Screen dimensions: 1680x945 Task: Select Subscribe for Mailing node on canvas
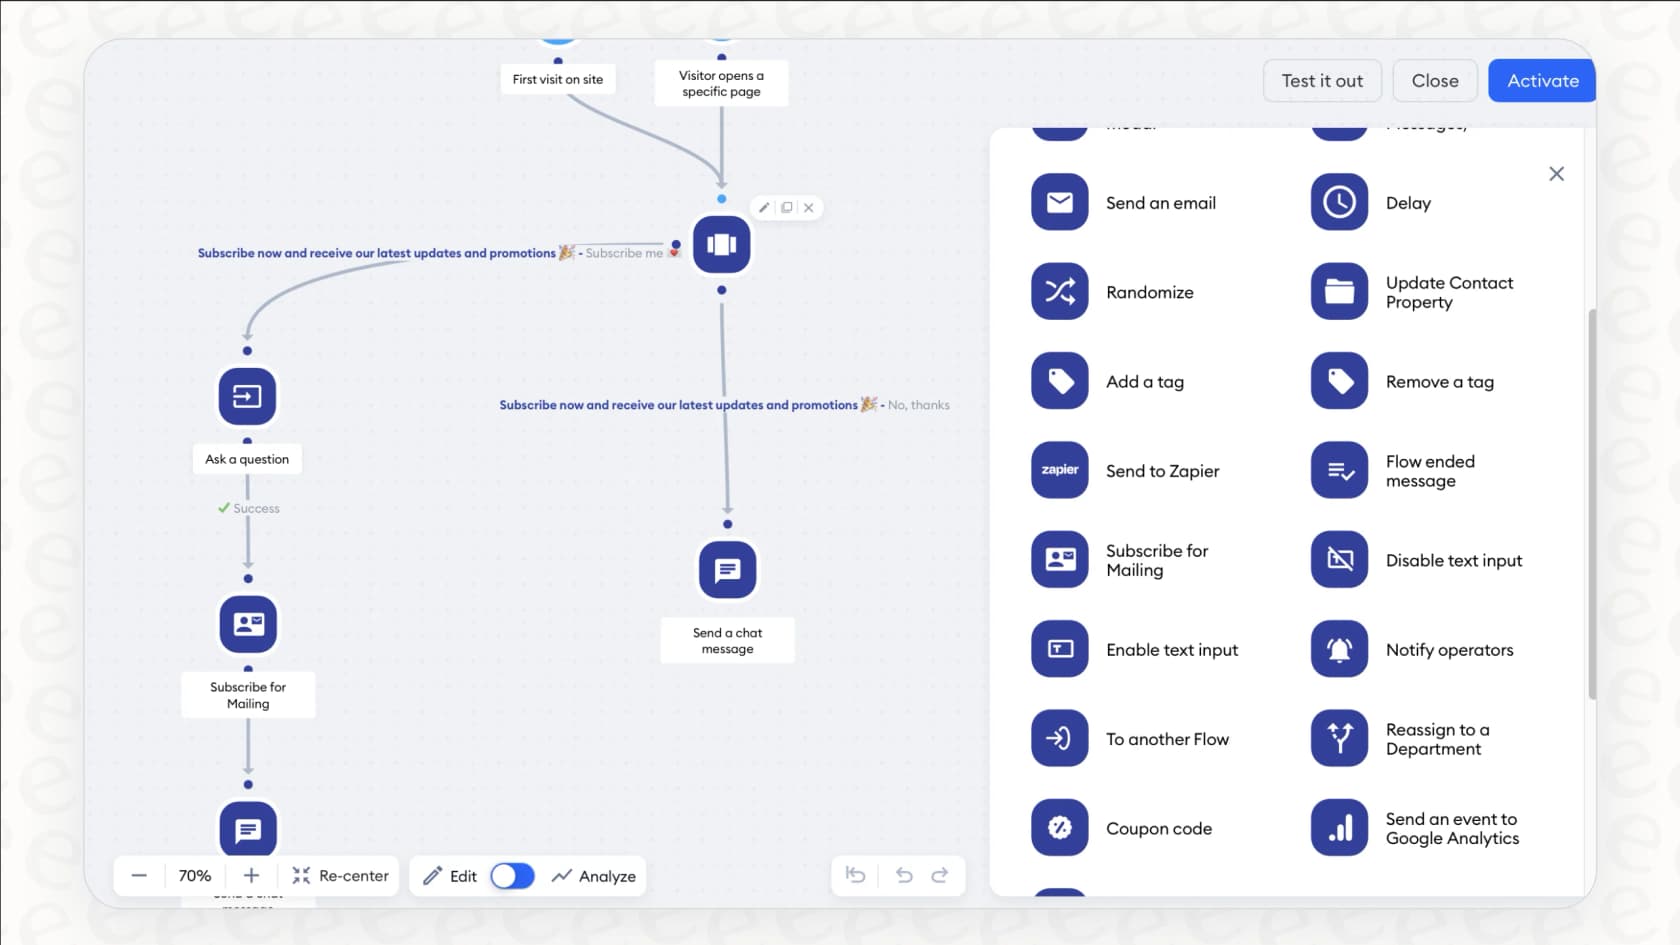248,624
